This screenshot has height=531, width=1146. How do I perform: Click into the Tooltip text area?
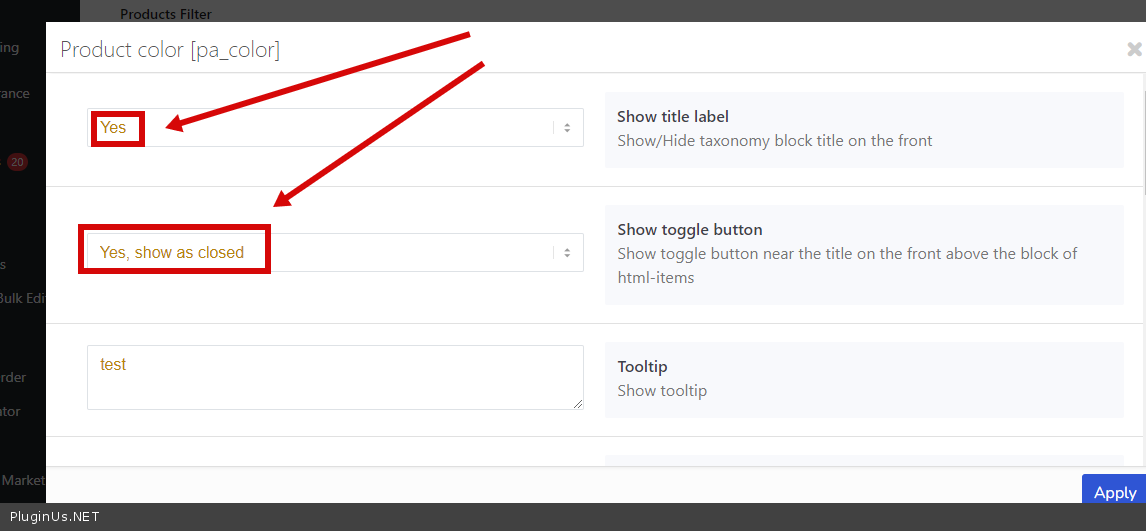334,378
